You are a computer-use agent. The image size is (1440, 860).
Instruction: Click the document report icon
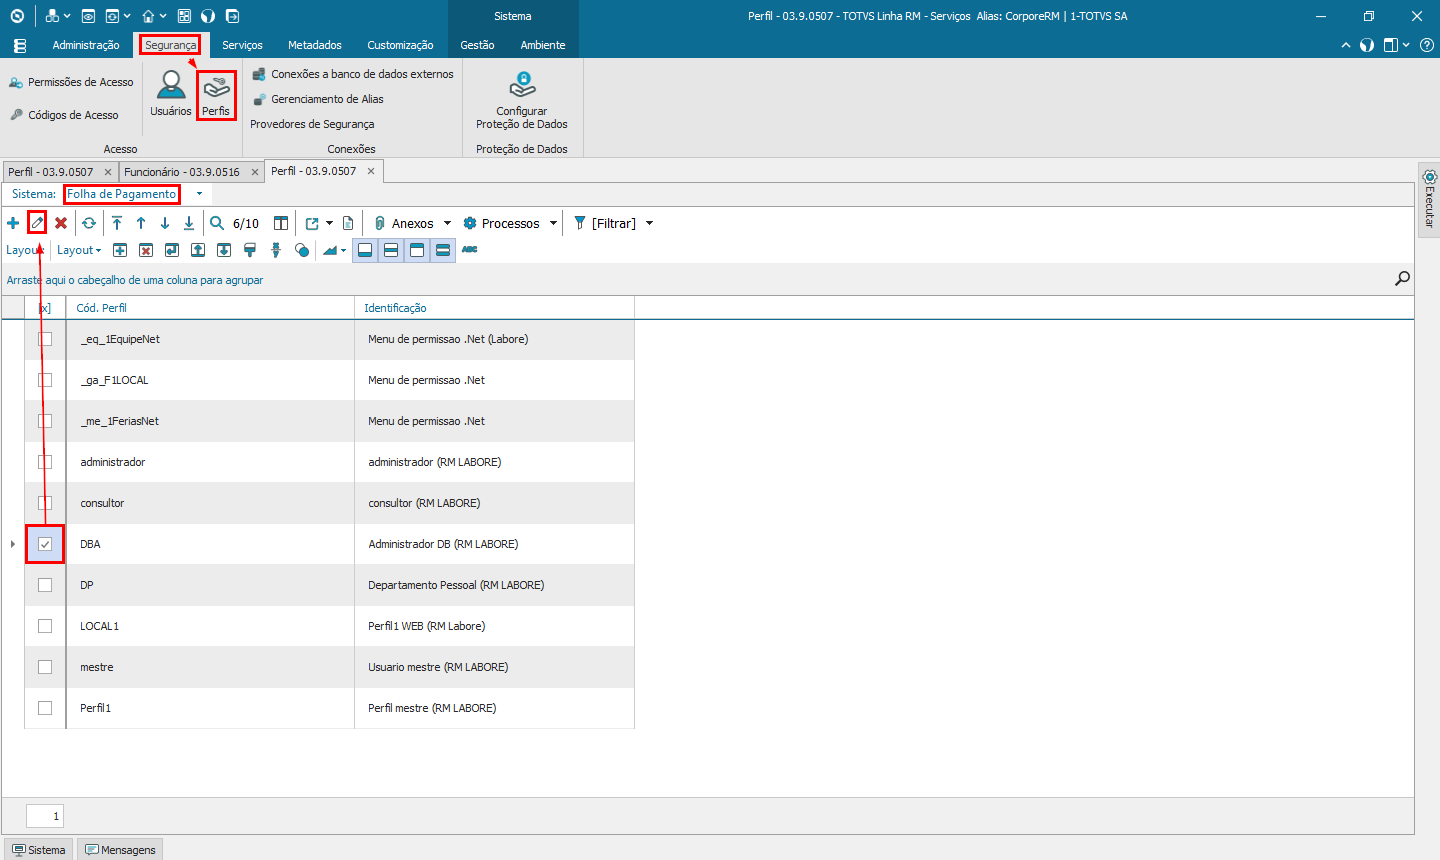coord(348,223)
